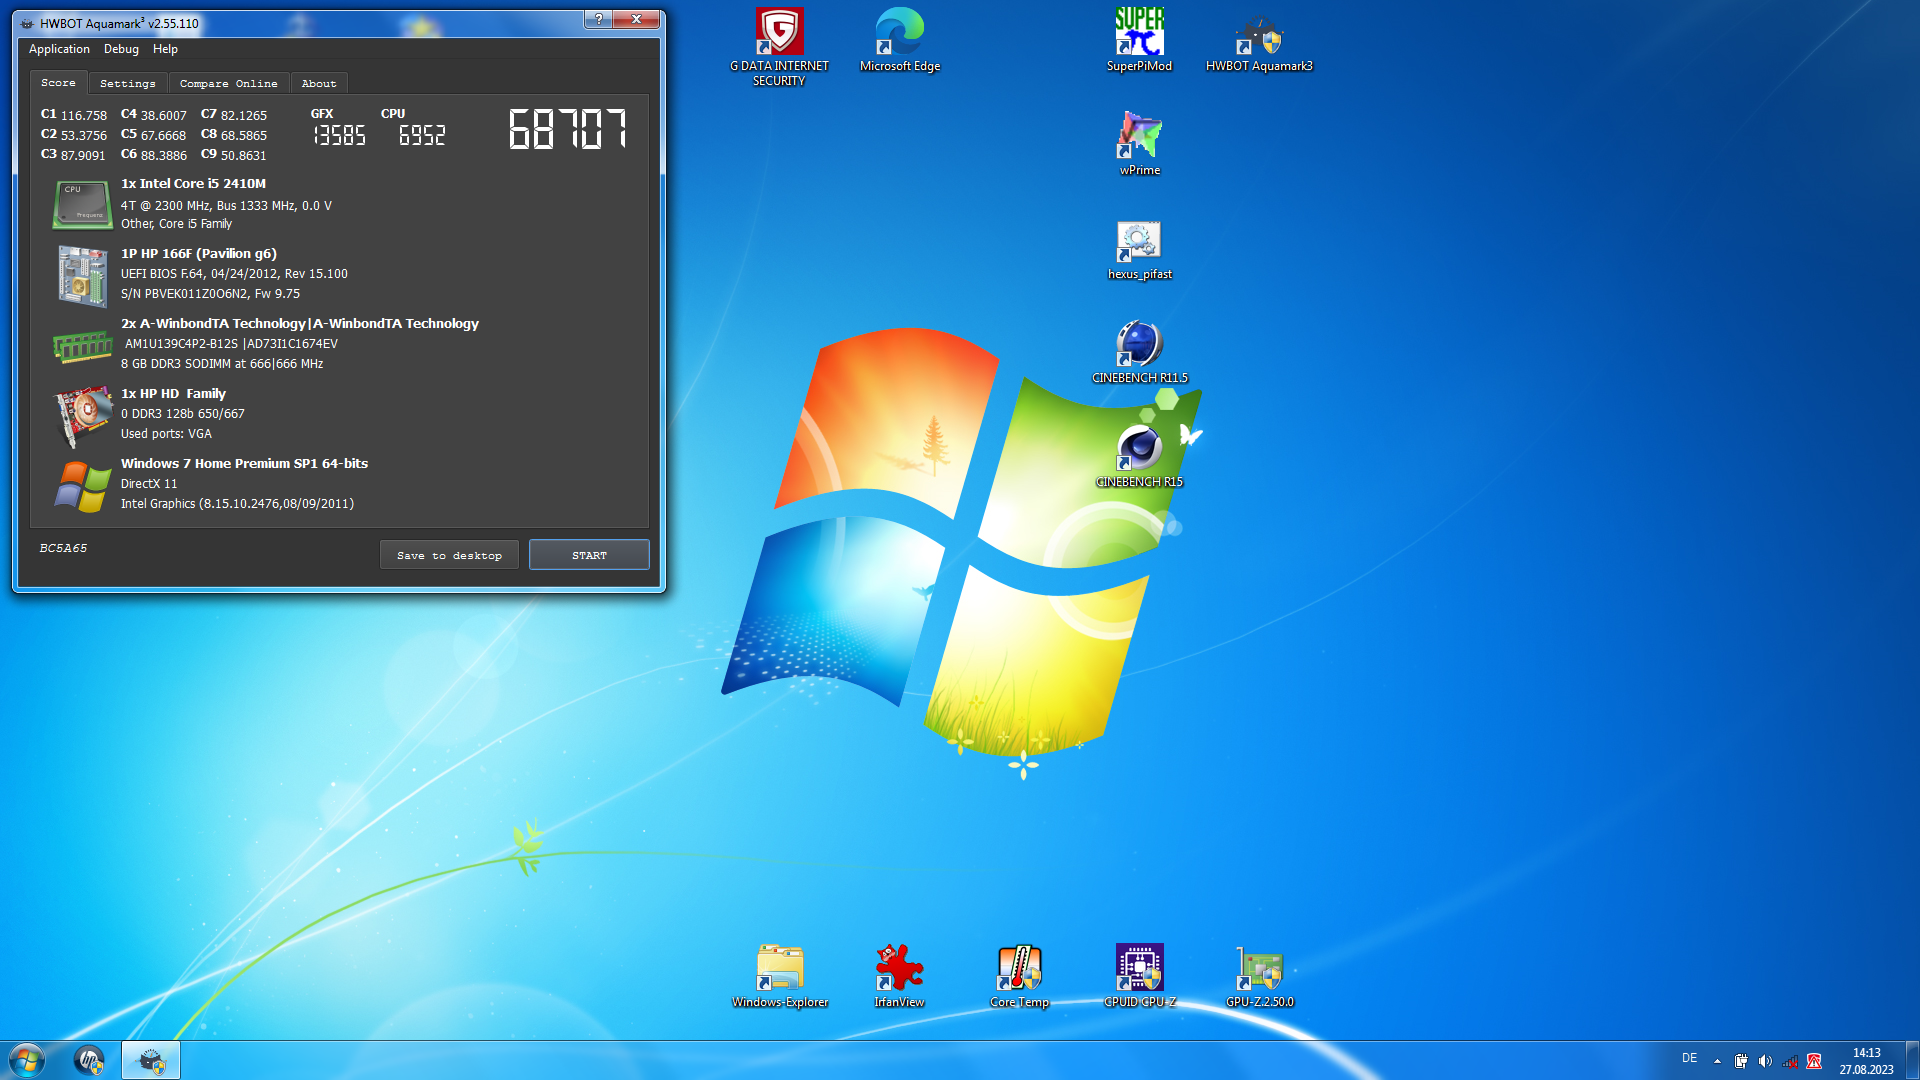
Task: Open the Application menu
Action: pyautogui.click(x=59, y=49)
